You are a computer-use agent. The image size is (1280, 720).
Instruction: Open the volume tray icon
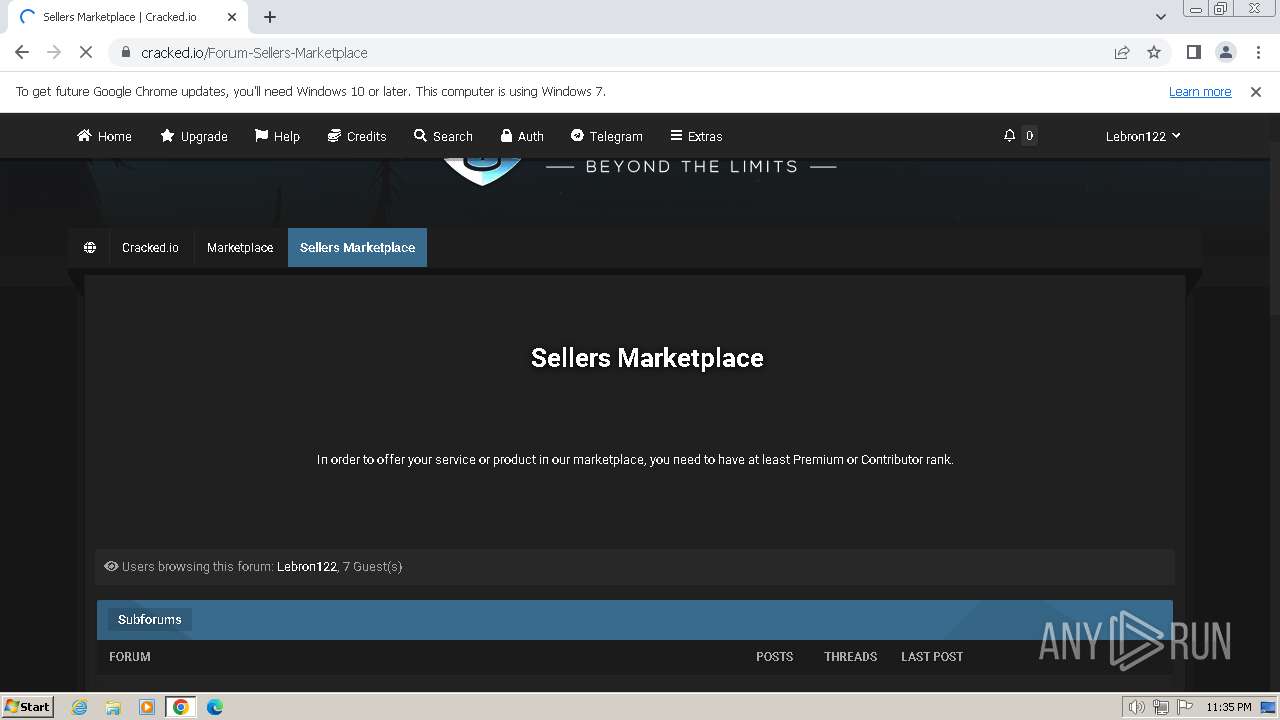point(1136,707)
